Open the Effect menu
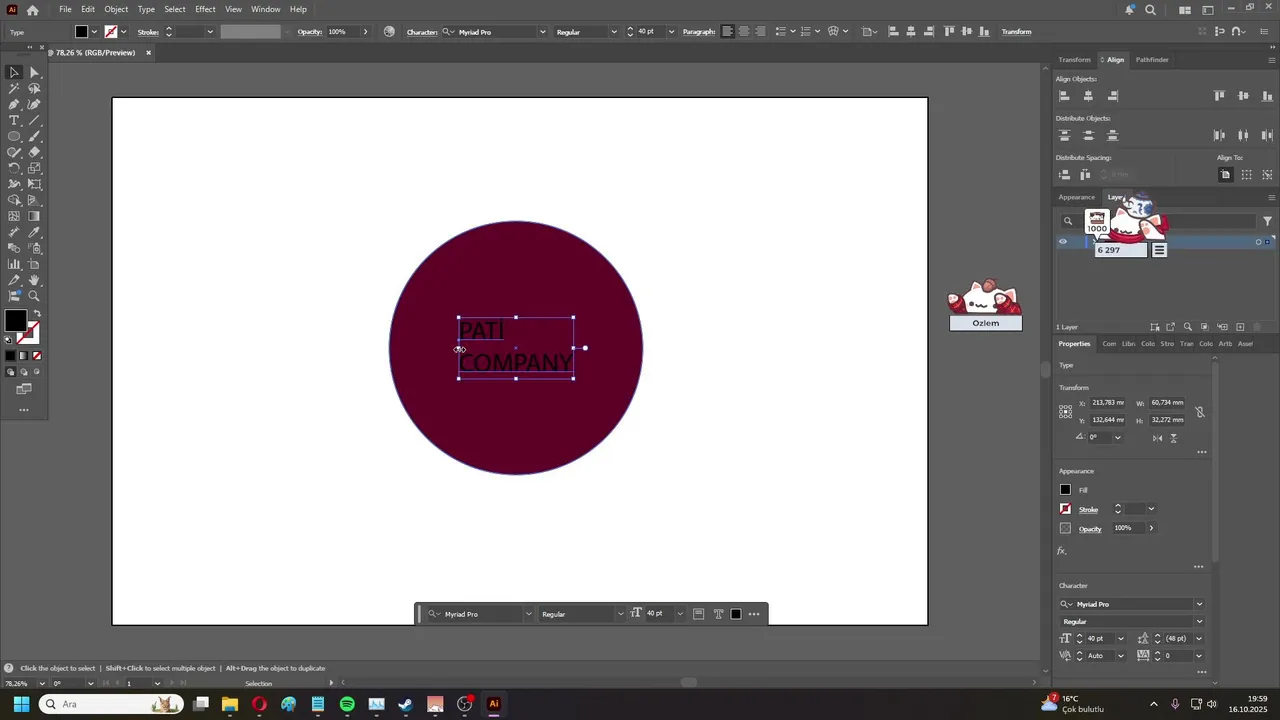1280x720 pixels. (205, 9)
